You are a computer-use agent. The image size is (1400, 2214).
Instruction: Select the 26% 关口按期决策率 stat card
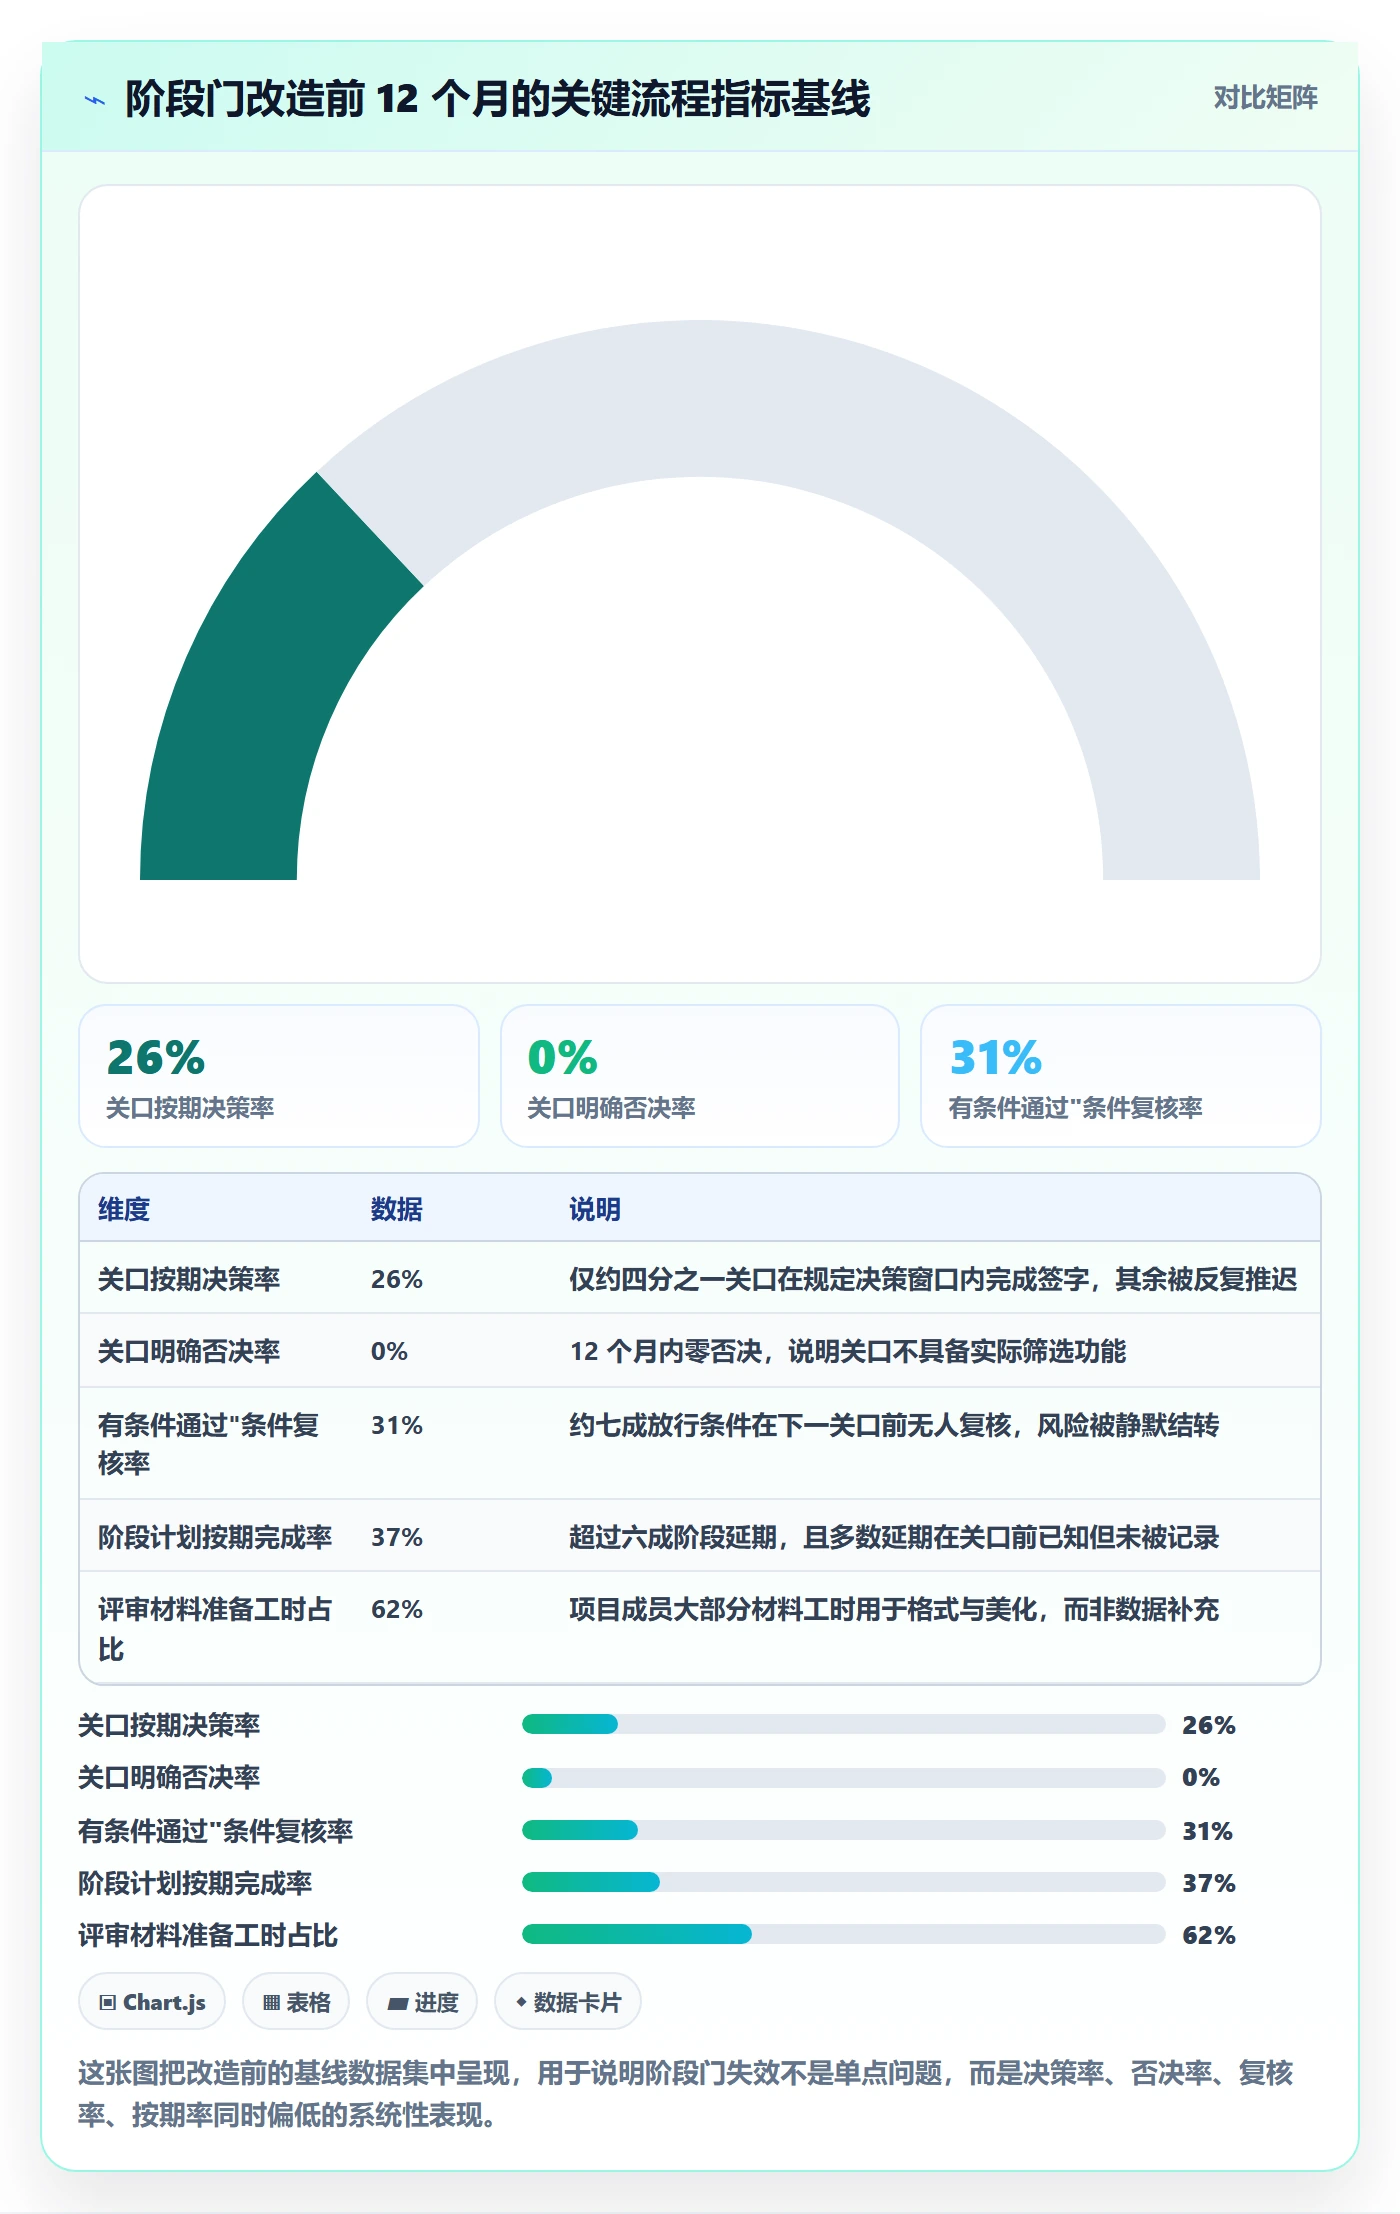(x=279, y=1076)
